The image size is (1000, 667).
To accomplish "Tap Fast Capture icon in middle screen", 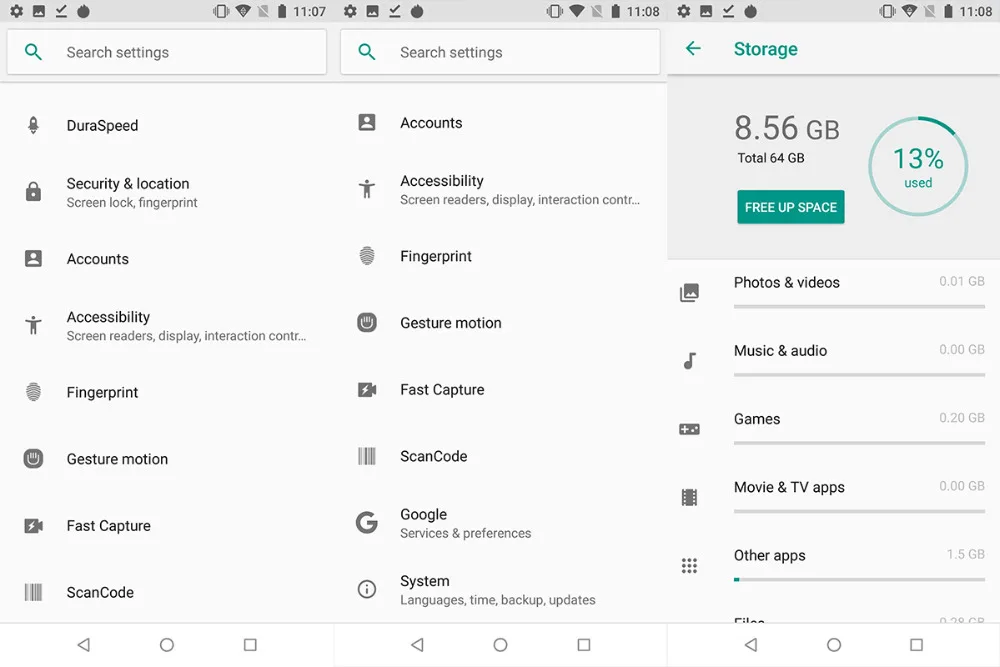I will pos(367,390).
